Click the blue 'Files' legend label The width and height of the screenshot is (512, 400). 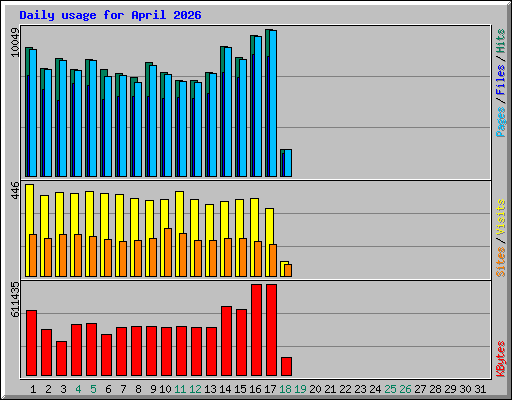[x=501, y=80]
